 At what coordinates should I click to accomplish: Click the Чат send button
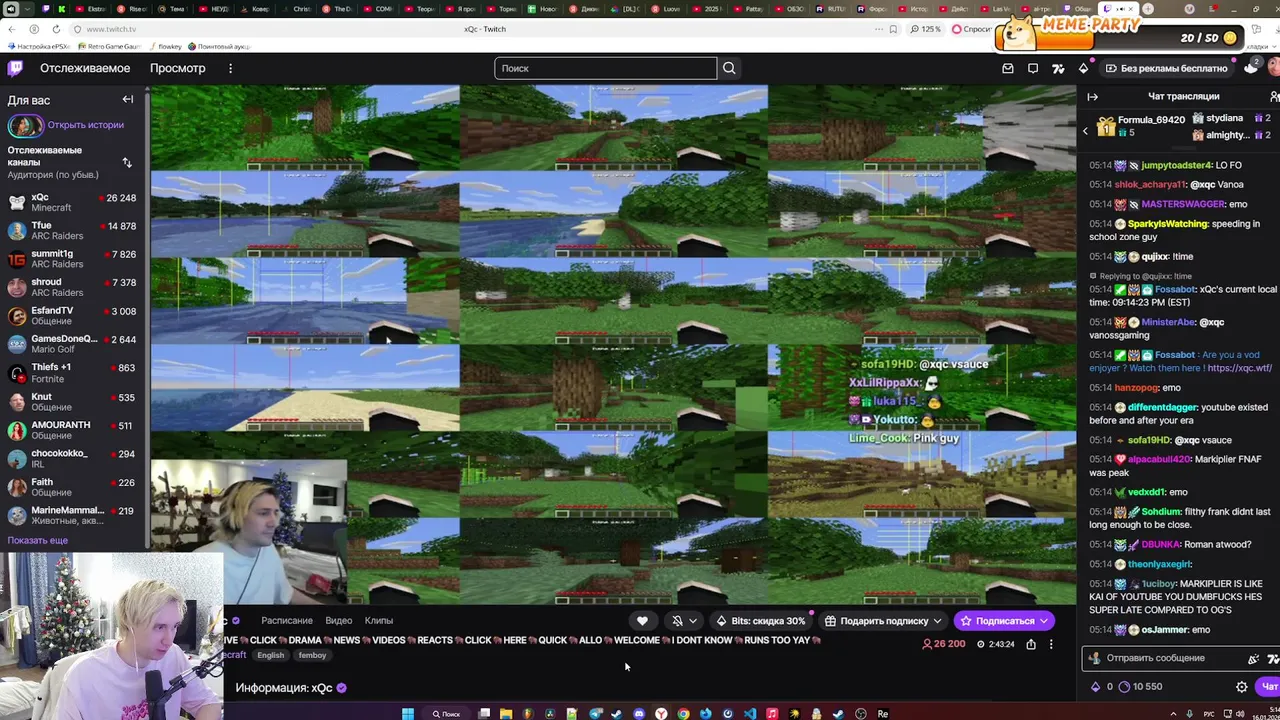pos(1270,687)
